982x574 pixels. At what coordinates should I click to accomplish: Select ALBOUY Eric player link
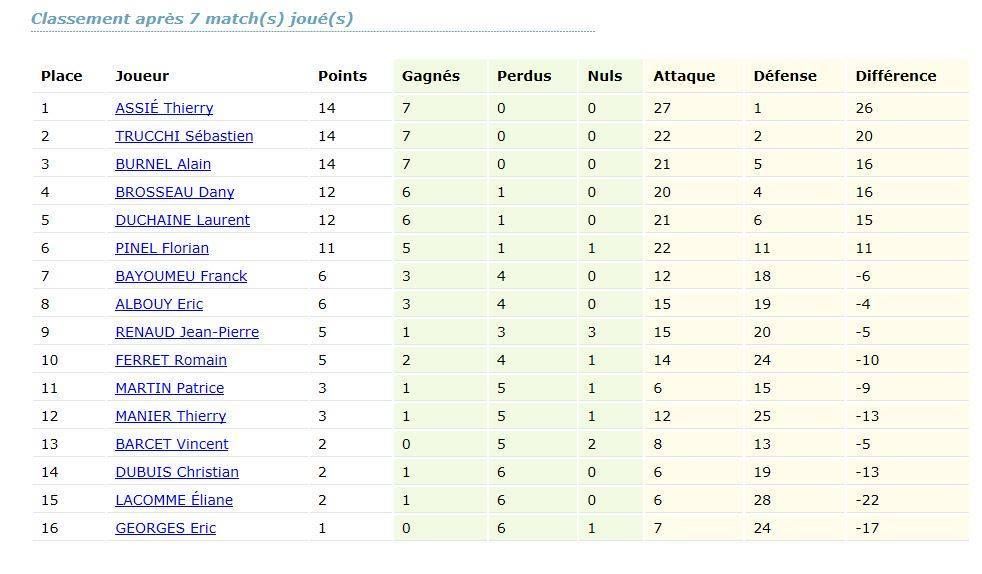[159, 304]
